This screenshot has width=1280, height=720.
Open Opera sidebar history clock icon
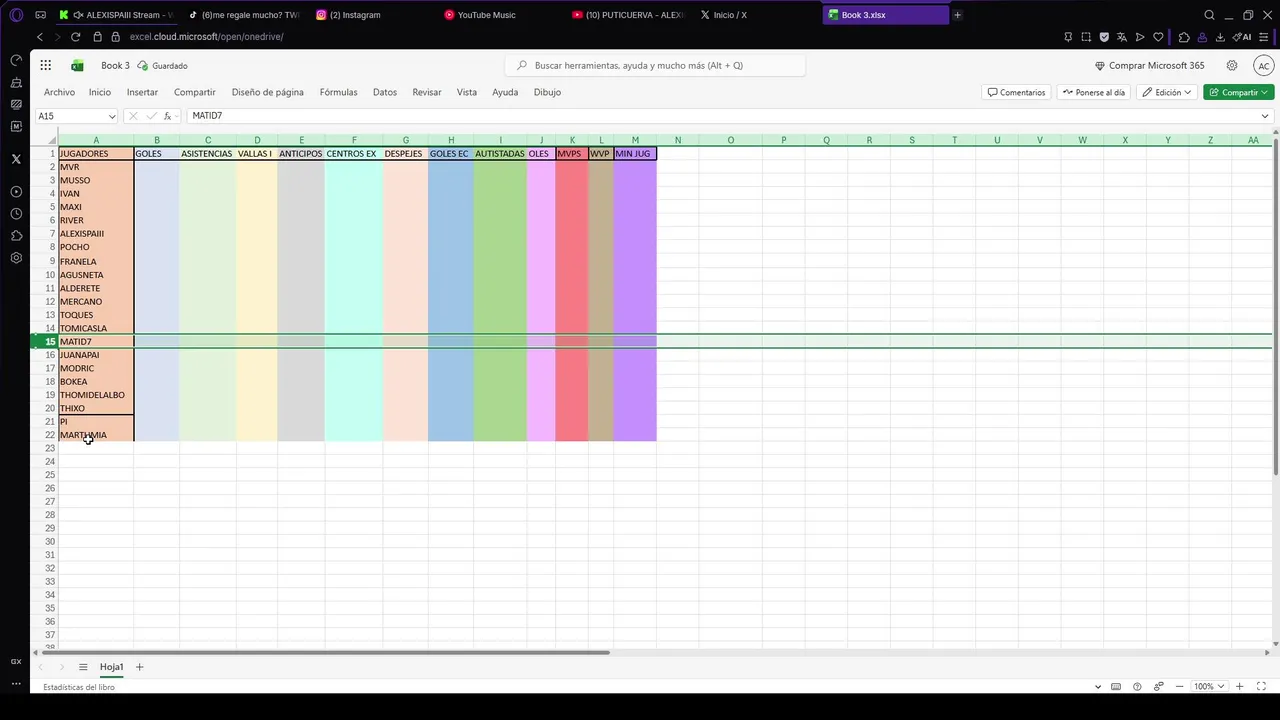16,214
